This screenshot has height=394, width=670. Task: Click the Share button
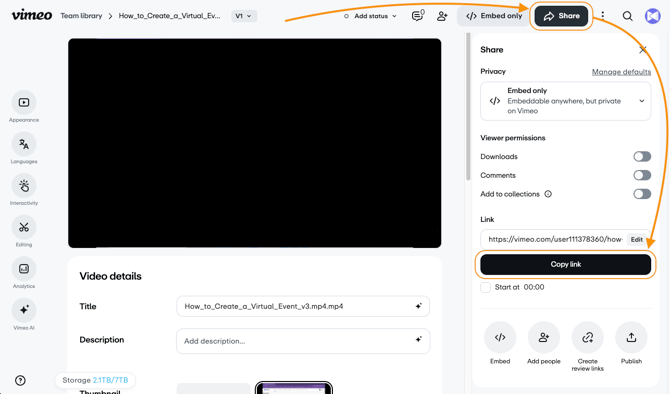(561, 16)
